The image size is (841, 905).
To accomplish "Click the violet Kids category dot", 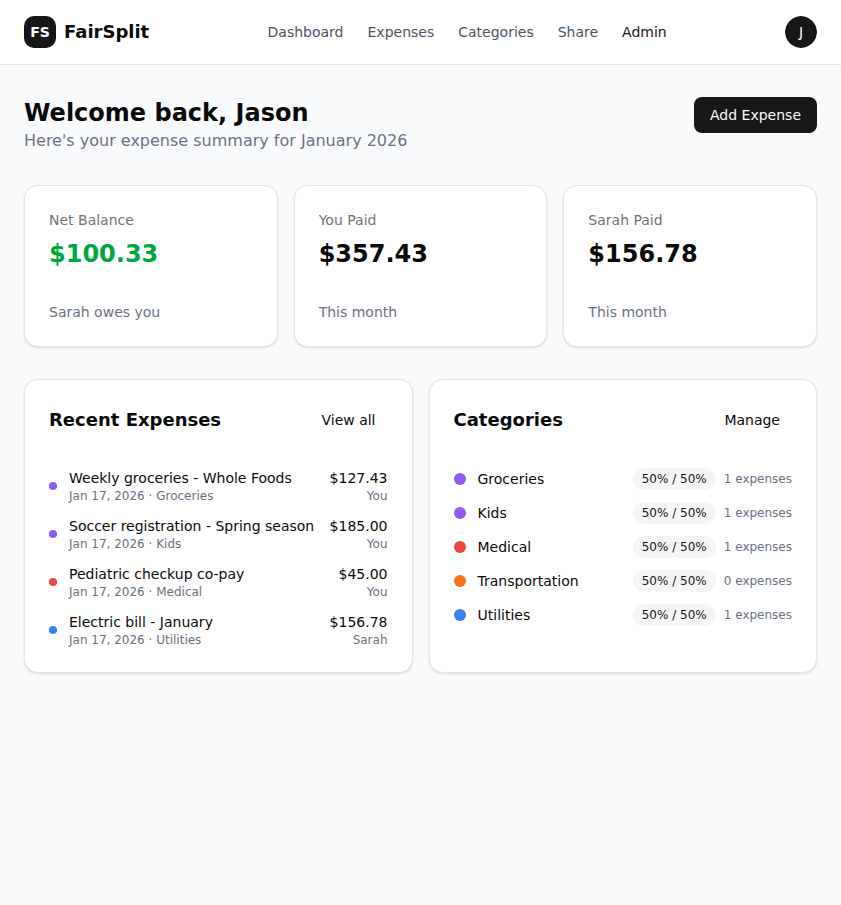I will point(462,513).
